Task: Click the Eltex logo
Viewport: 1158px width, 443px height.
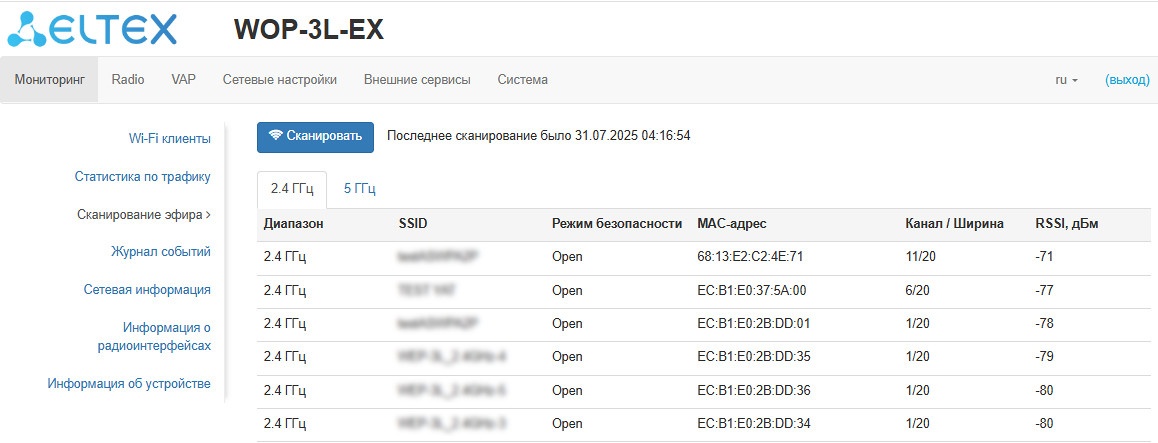Action: click(x=92, y=29)
